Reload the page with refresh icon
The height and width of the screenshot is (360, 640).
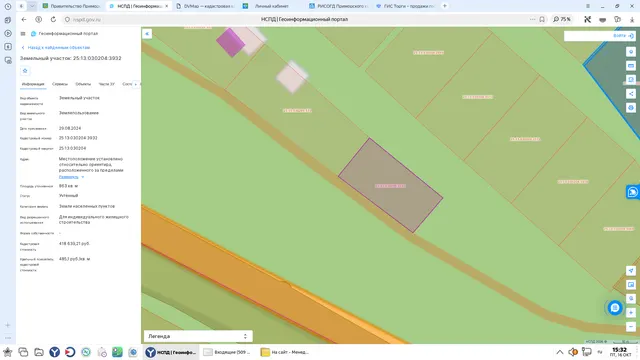[53, 19]
